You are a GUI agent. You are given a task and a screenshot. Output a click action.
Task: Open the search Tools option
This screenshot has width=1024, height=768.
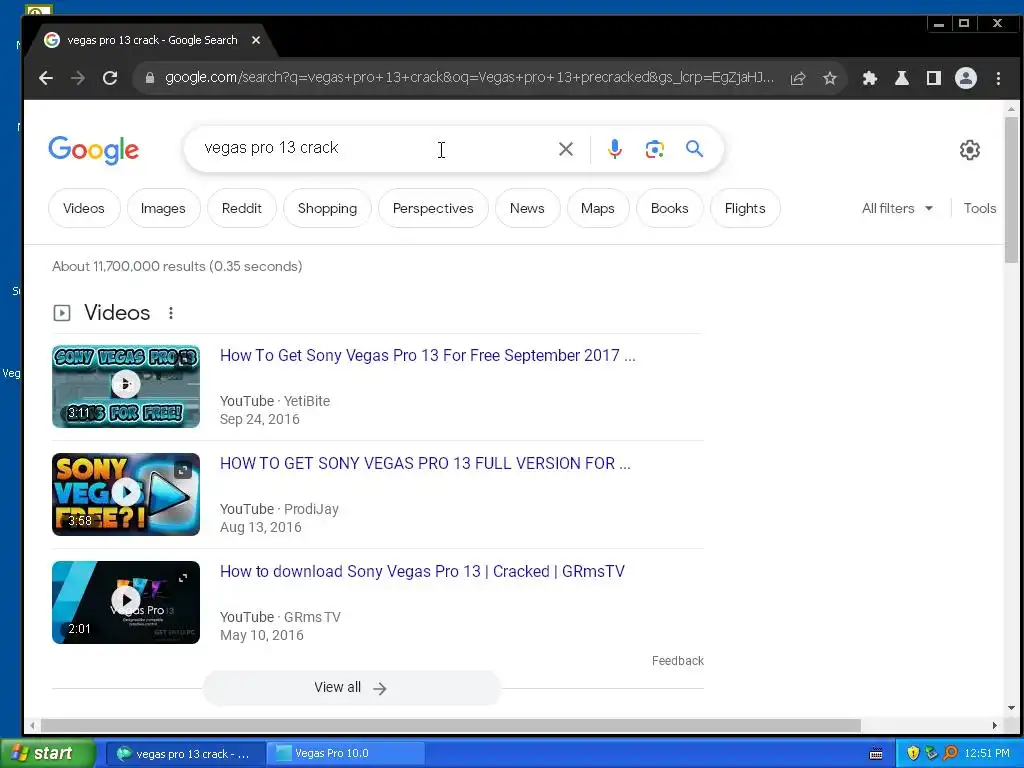[980, 208]
